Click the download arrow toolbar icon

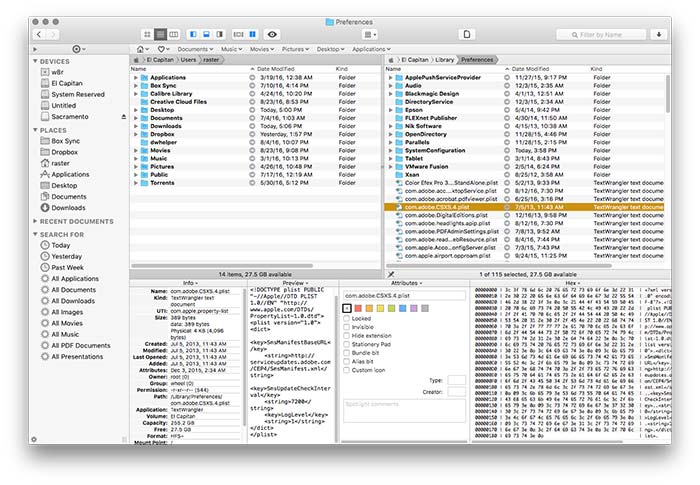click(660, 34)
